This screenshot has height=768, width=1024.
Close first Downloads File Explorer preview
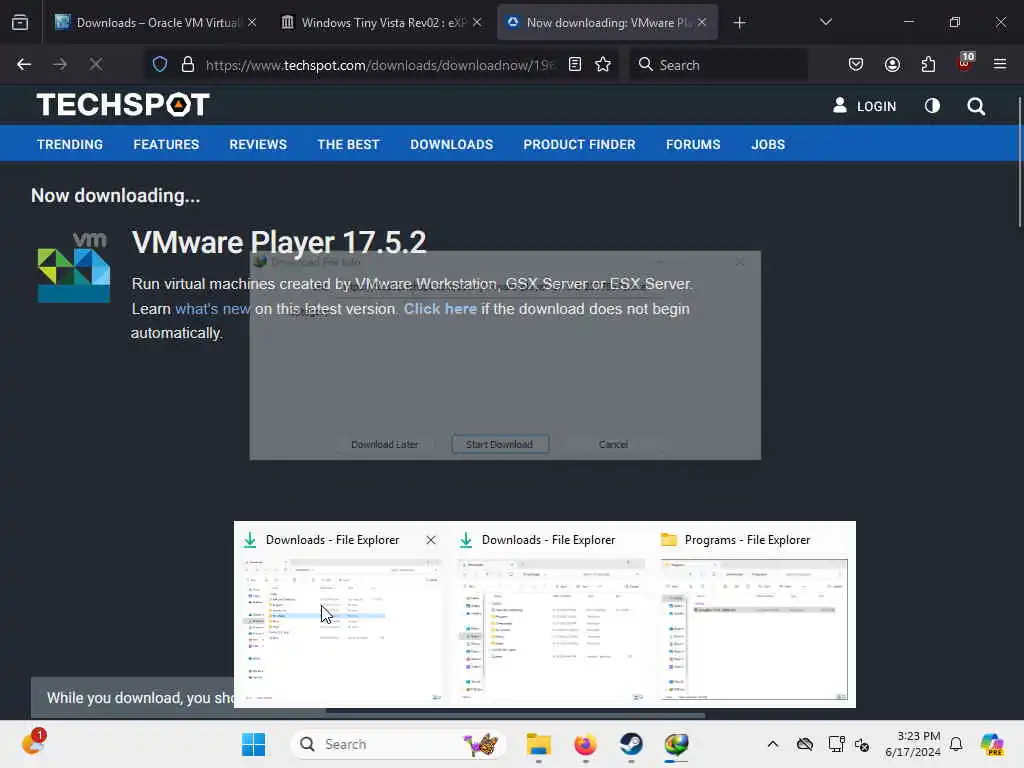point(431,540)
